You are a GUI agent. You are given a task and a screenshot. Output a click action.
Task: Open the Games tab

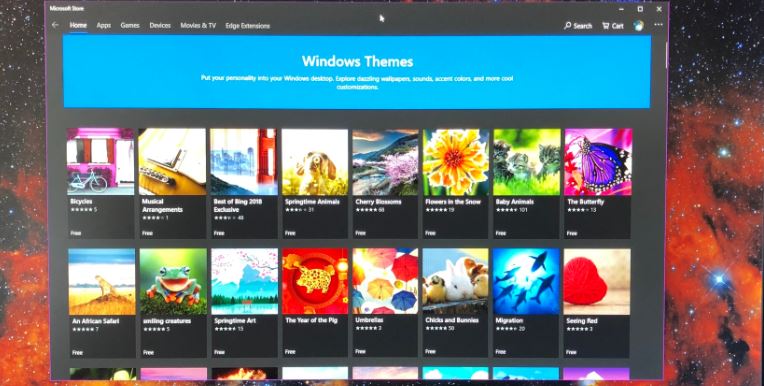pos(130,25)
